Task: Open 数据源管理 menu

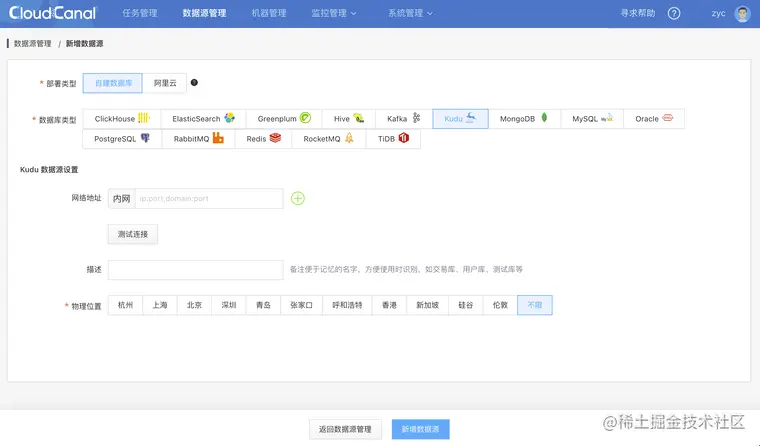Action: [204, 13]
